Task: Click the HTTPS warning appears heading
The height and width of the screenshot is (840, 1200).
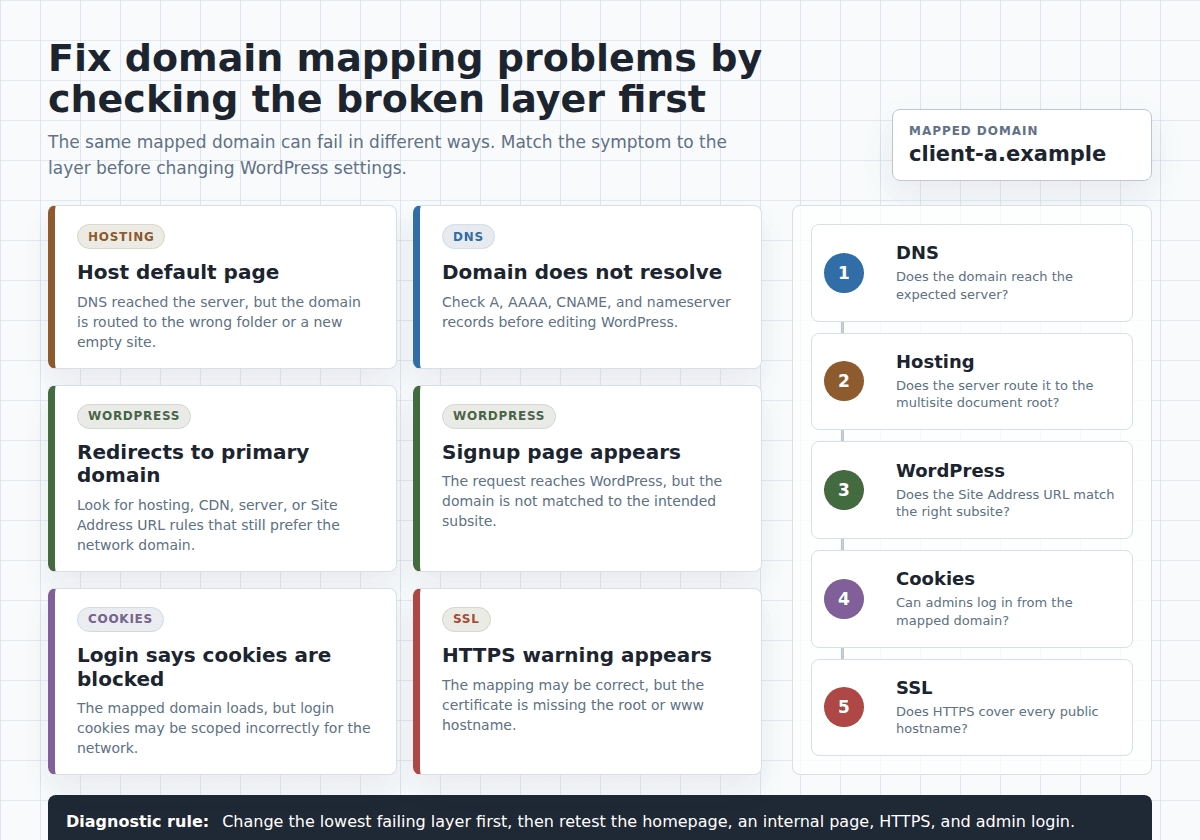Action: 577,655
